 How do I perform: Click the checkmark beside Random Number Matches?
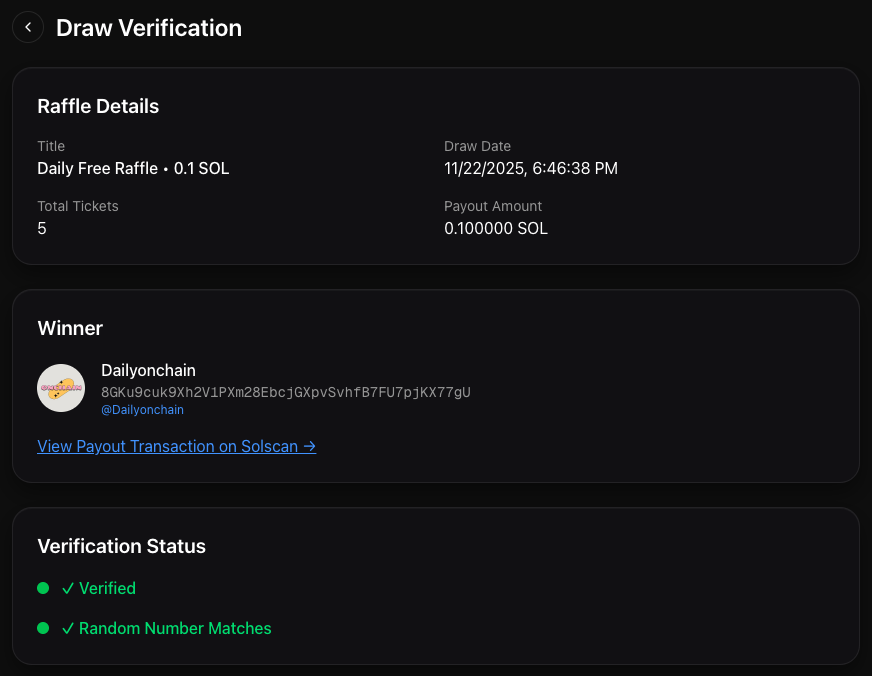pyautogui.click(x=67, y=628)
